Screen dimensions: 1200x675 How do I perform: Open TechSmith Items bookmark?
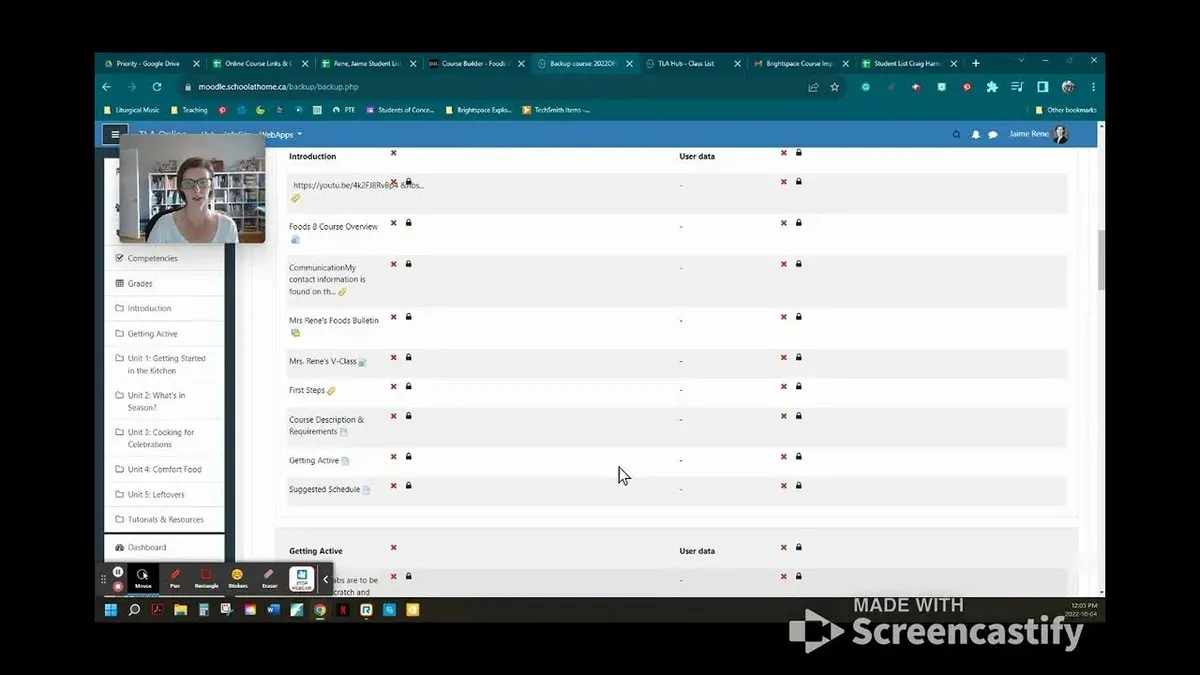557,110
